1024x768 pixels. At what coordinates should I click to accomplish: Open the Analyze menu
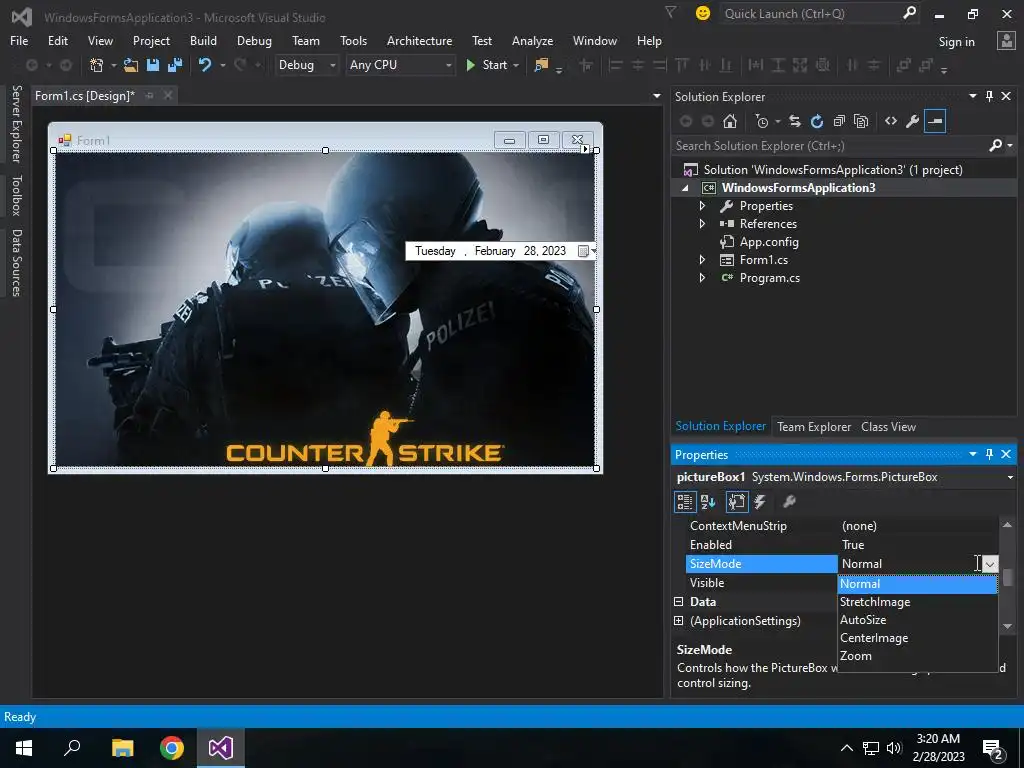tap(532, 40)
